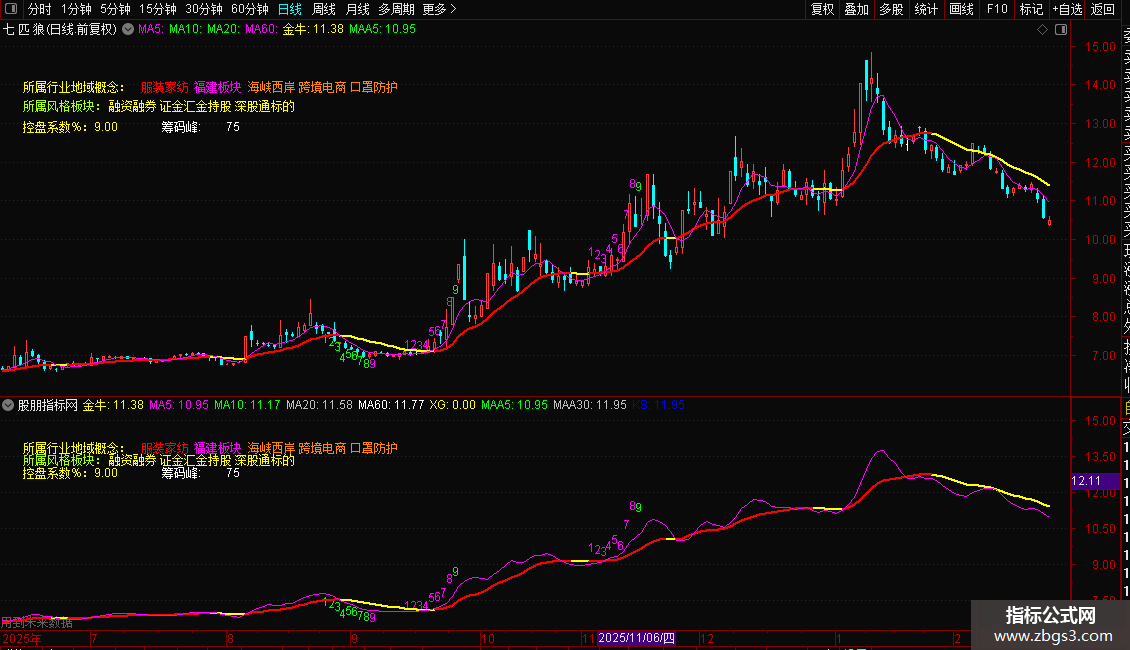Viewport: 1130px width, 650px height.
Task: Toggle the left sidebar panel icon
Action: 11,9
